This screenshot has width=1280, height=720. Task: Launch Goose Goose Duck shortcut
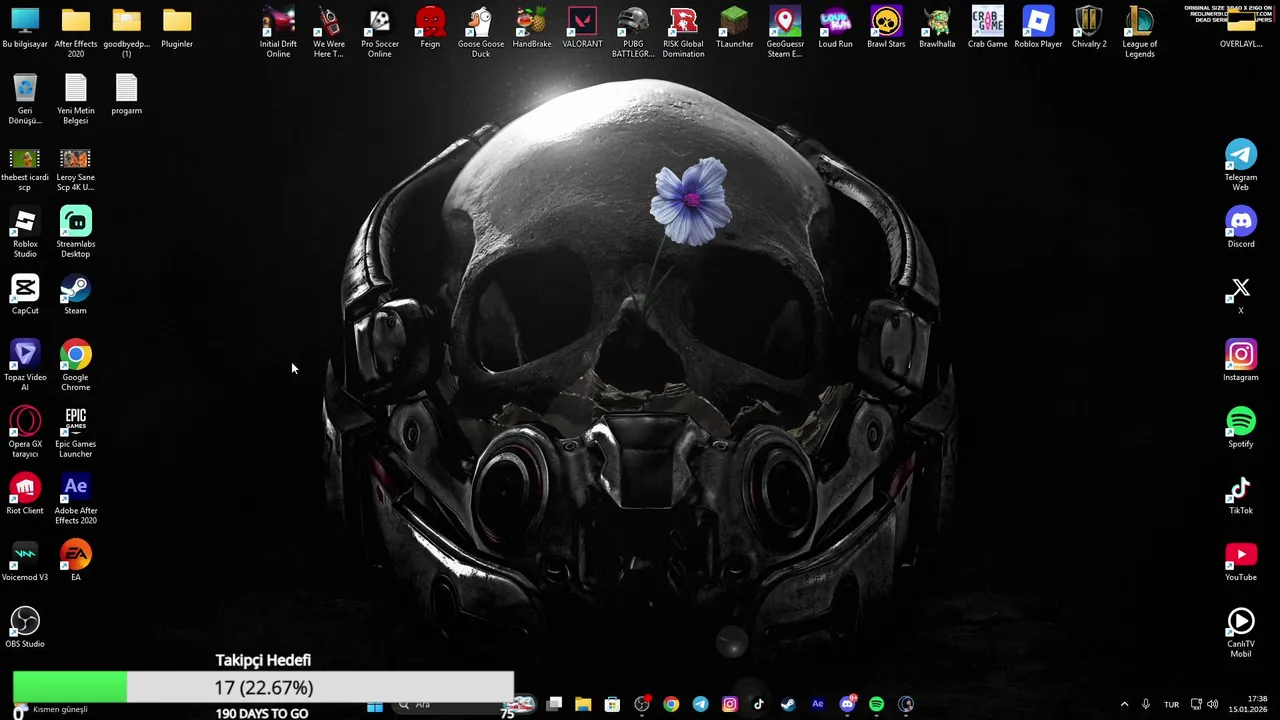click(481, 33)
